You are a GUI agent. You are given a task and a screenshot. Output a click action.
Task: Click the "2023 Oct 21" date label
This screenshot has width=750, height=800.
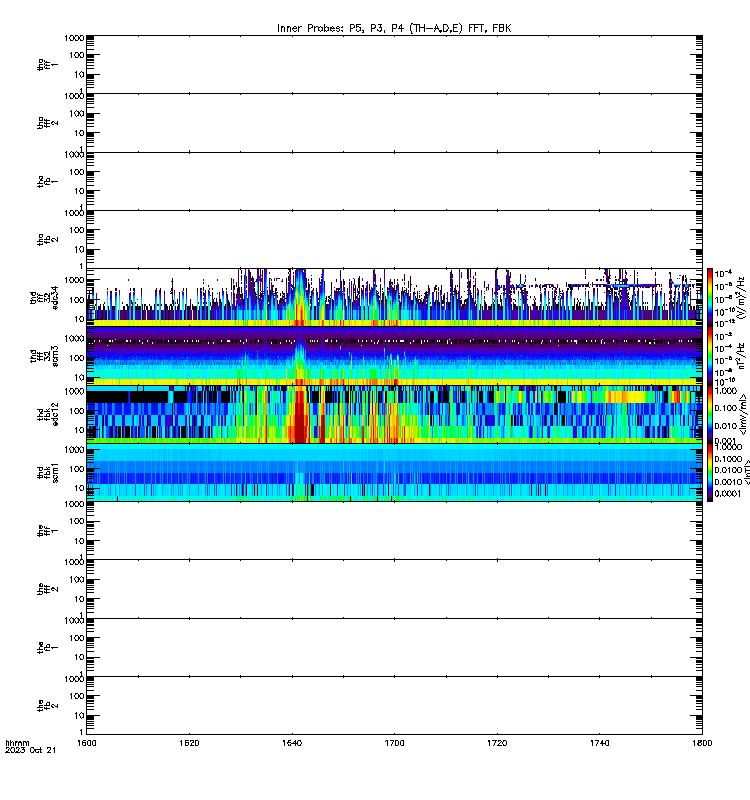coord(31,751)
